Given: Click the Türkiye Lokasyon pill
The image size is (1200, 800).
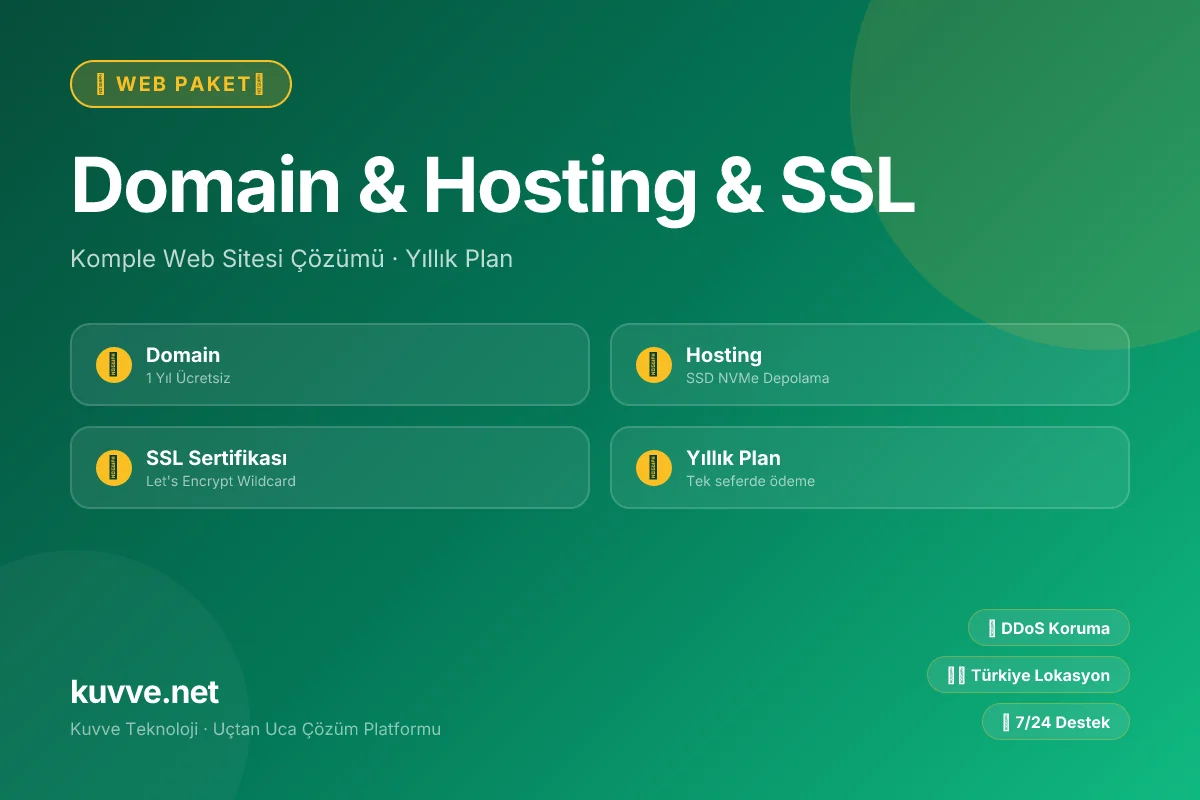Looking at the screenshot, I should 1028,675.
